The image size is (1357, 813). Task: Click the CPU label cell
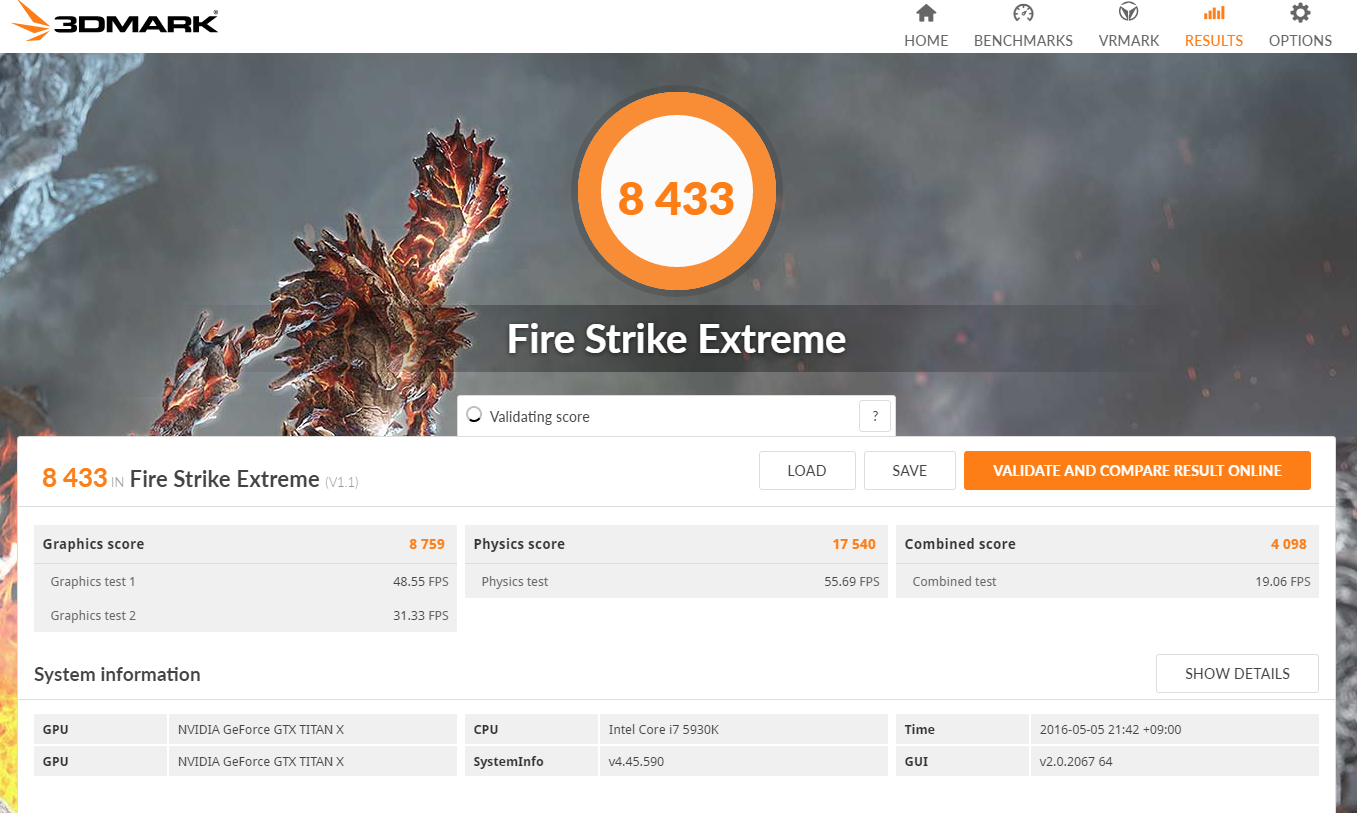pyautogui.click(x=531, y=730)
